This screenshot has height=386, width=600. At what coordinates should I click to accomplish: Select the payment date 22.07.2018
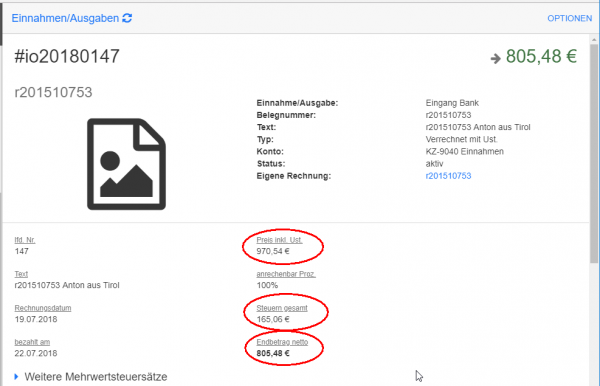tap(36, 353)
